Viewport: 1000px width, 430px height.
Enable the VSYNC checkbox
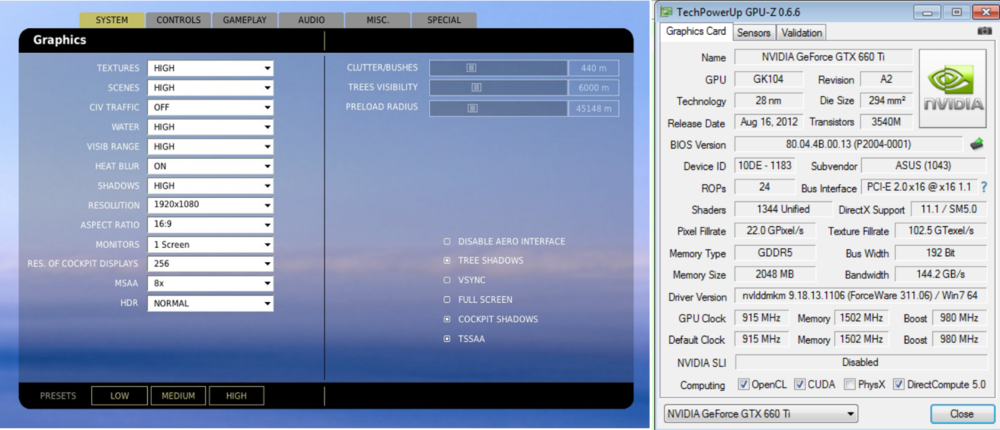coord(447,279)
